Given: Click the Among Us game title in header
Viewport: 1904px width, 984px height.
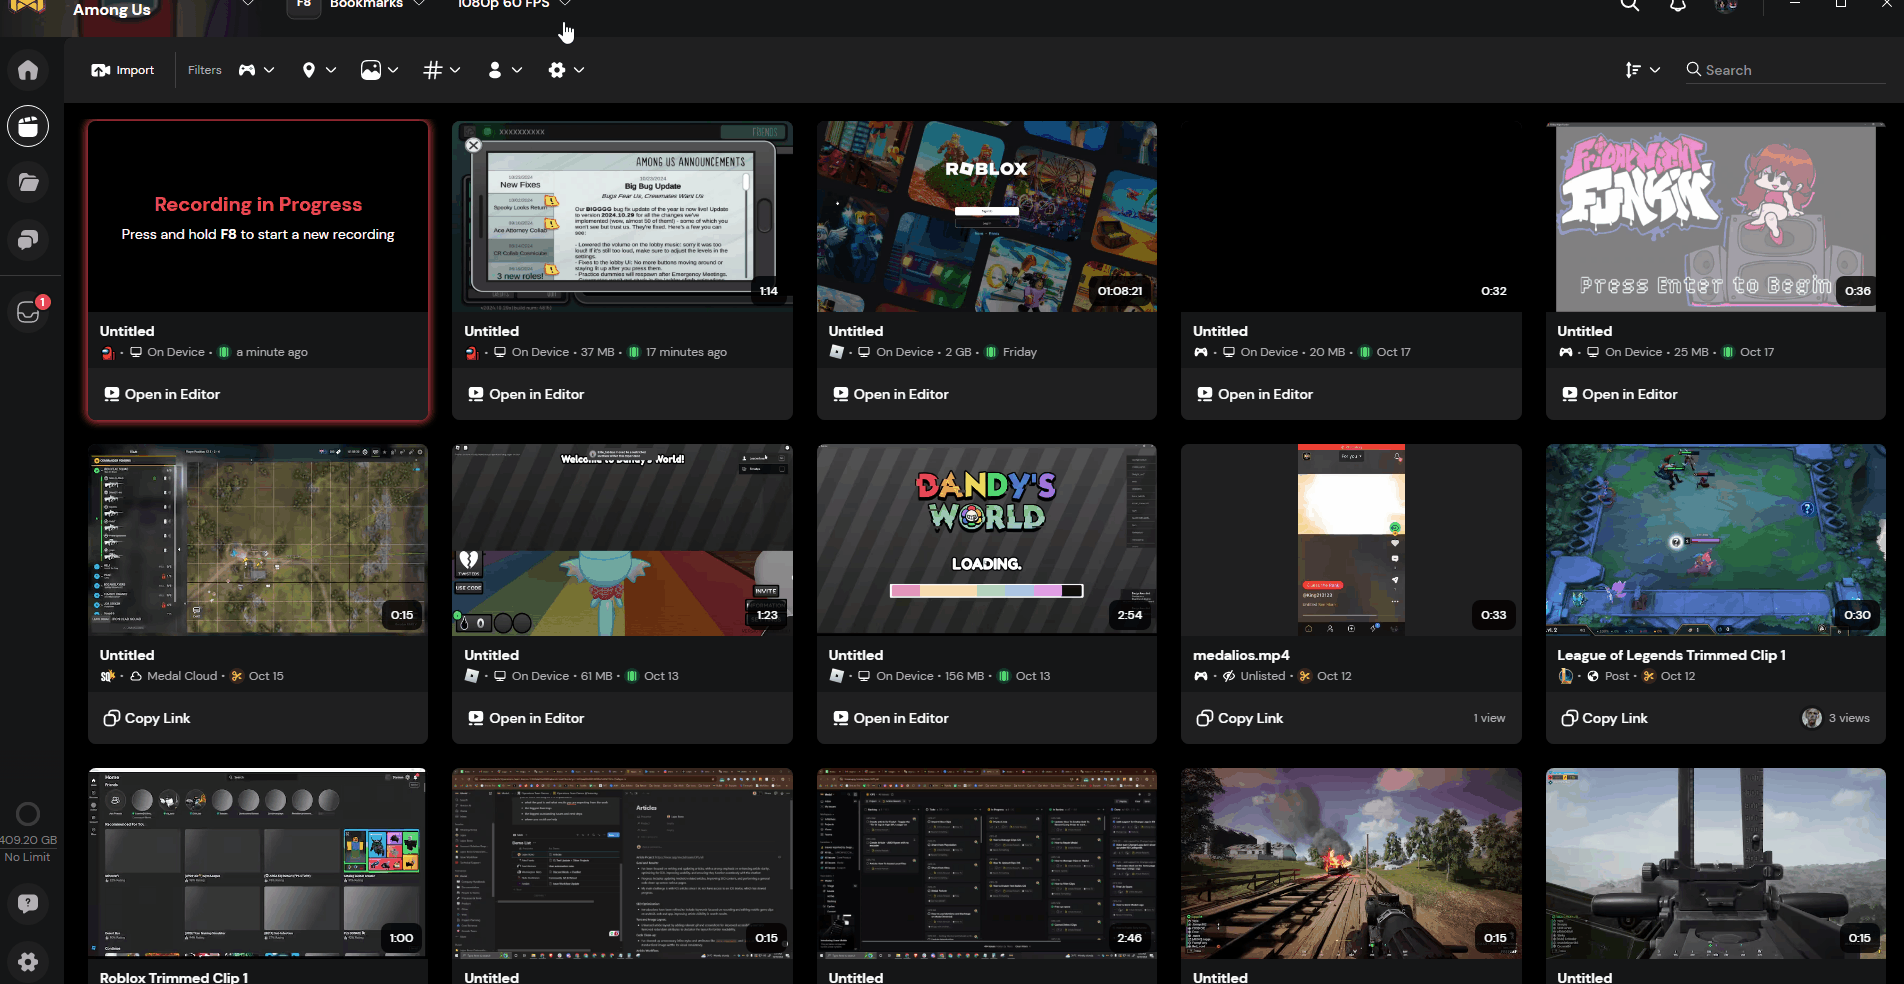Looking at the screenshot, I should point(112,9).
